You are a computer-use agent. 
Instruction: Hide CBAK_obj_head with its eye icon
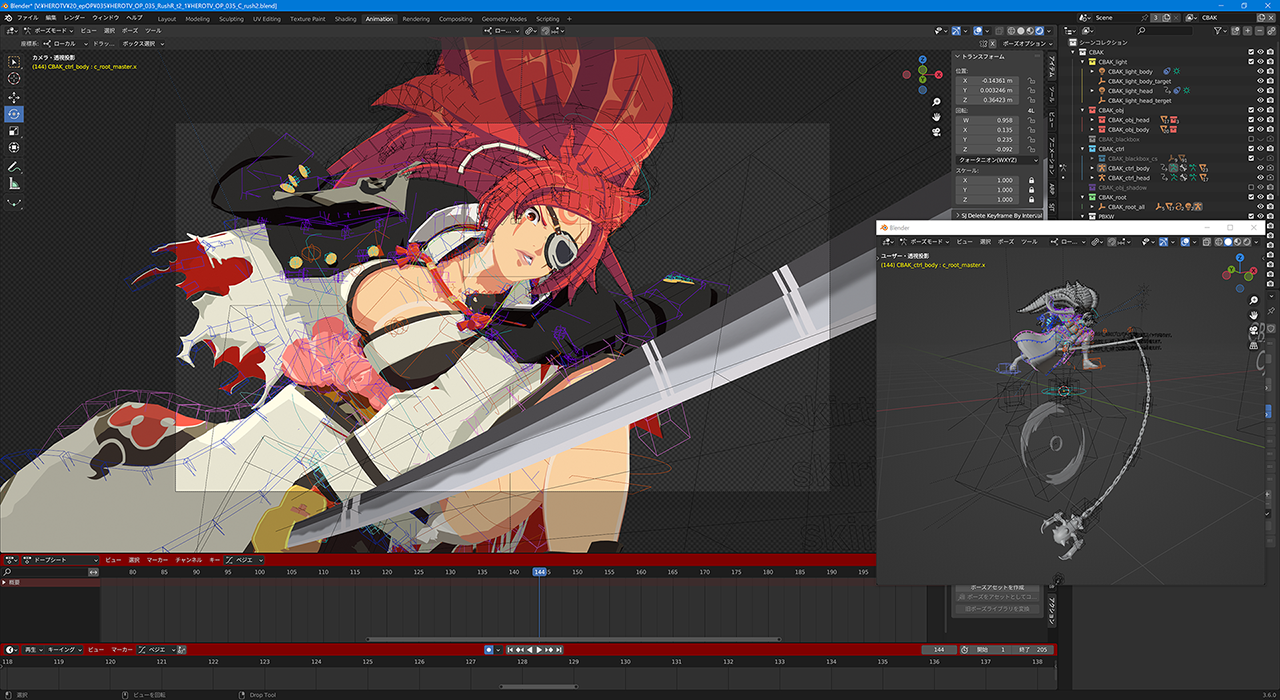pyautogui.click(x=1261, y=120)
